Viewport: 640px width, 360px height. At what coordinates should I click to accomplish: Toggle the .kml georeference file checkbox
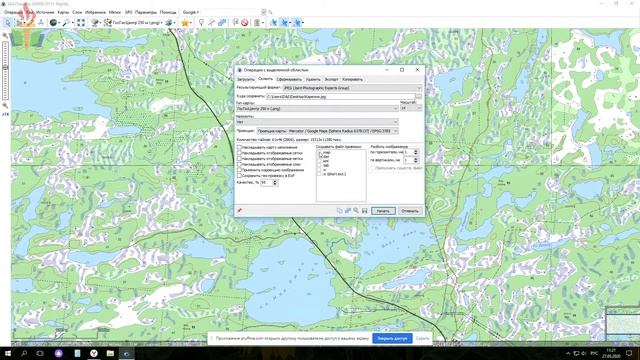[x=320, y=161]
